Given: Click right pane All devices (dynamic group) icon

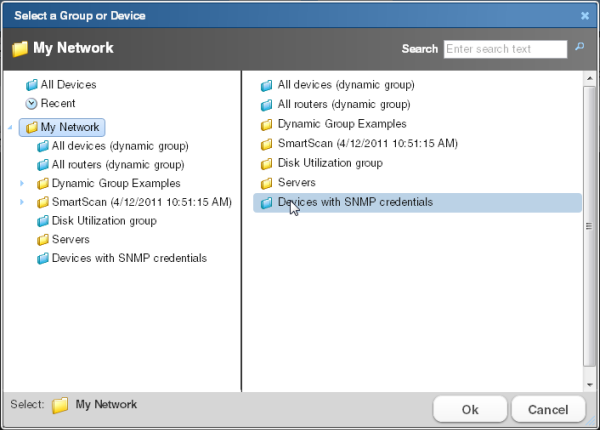Looking at the screenshot, I should (x=266, y=85).
